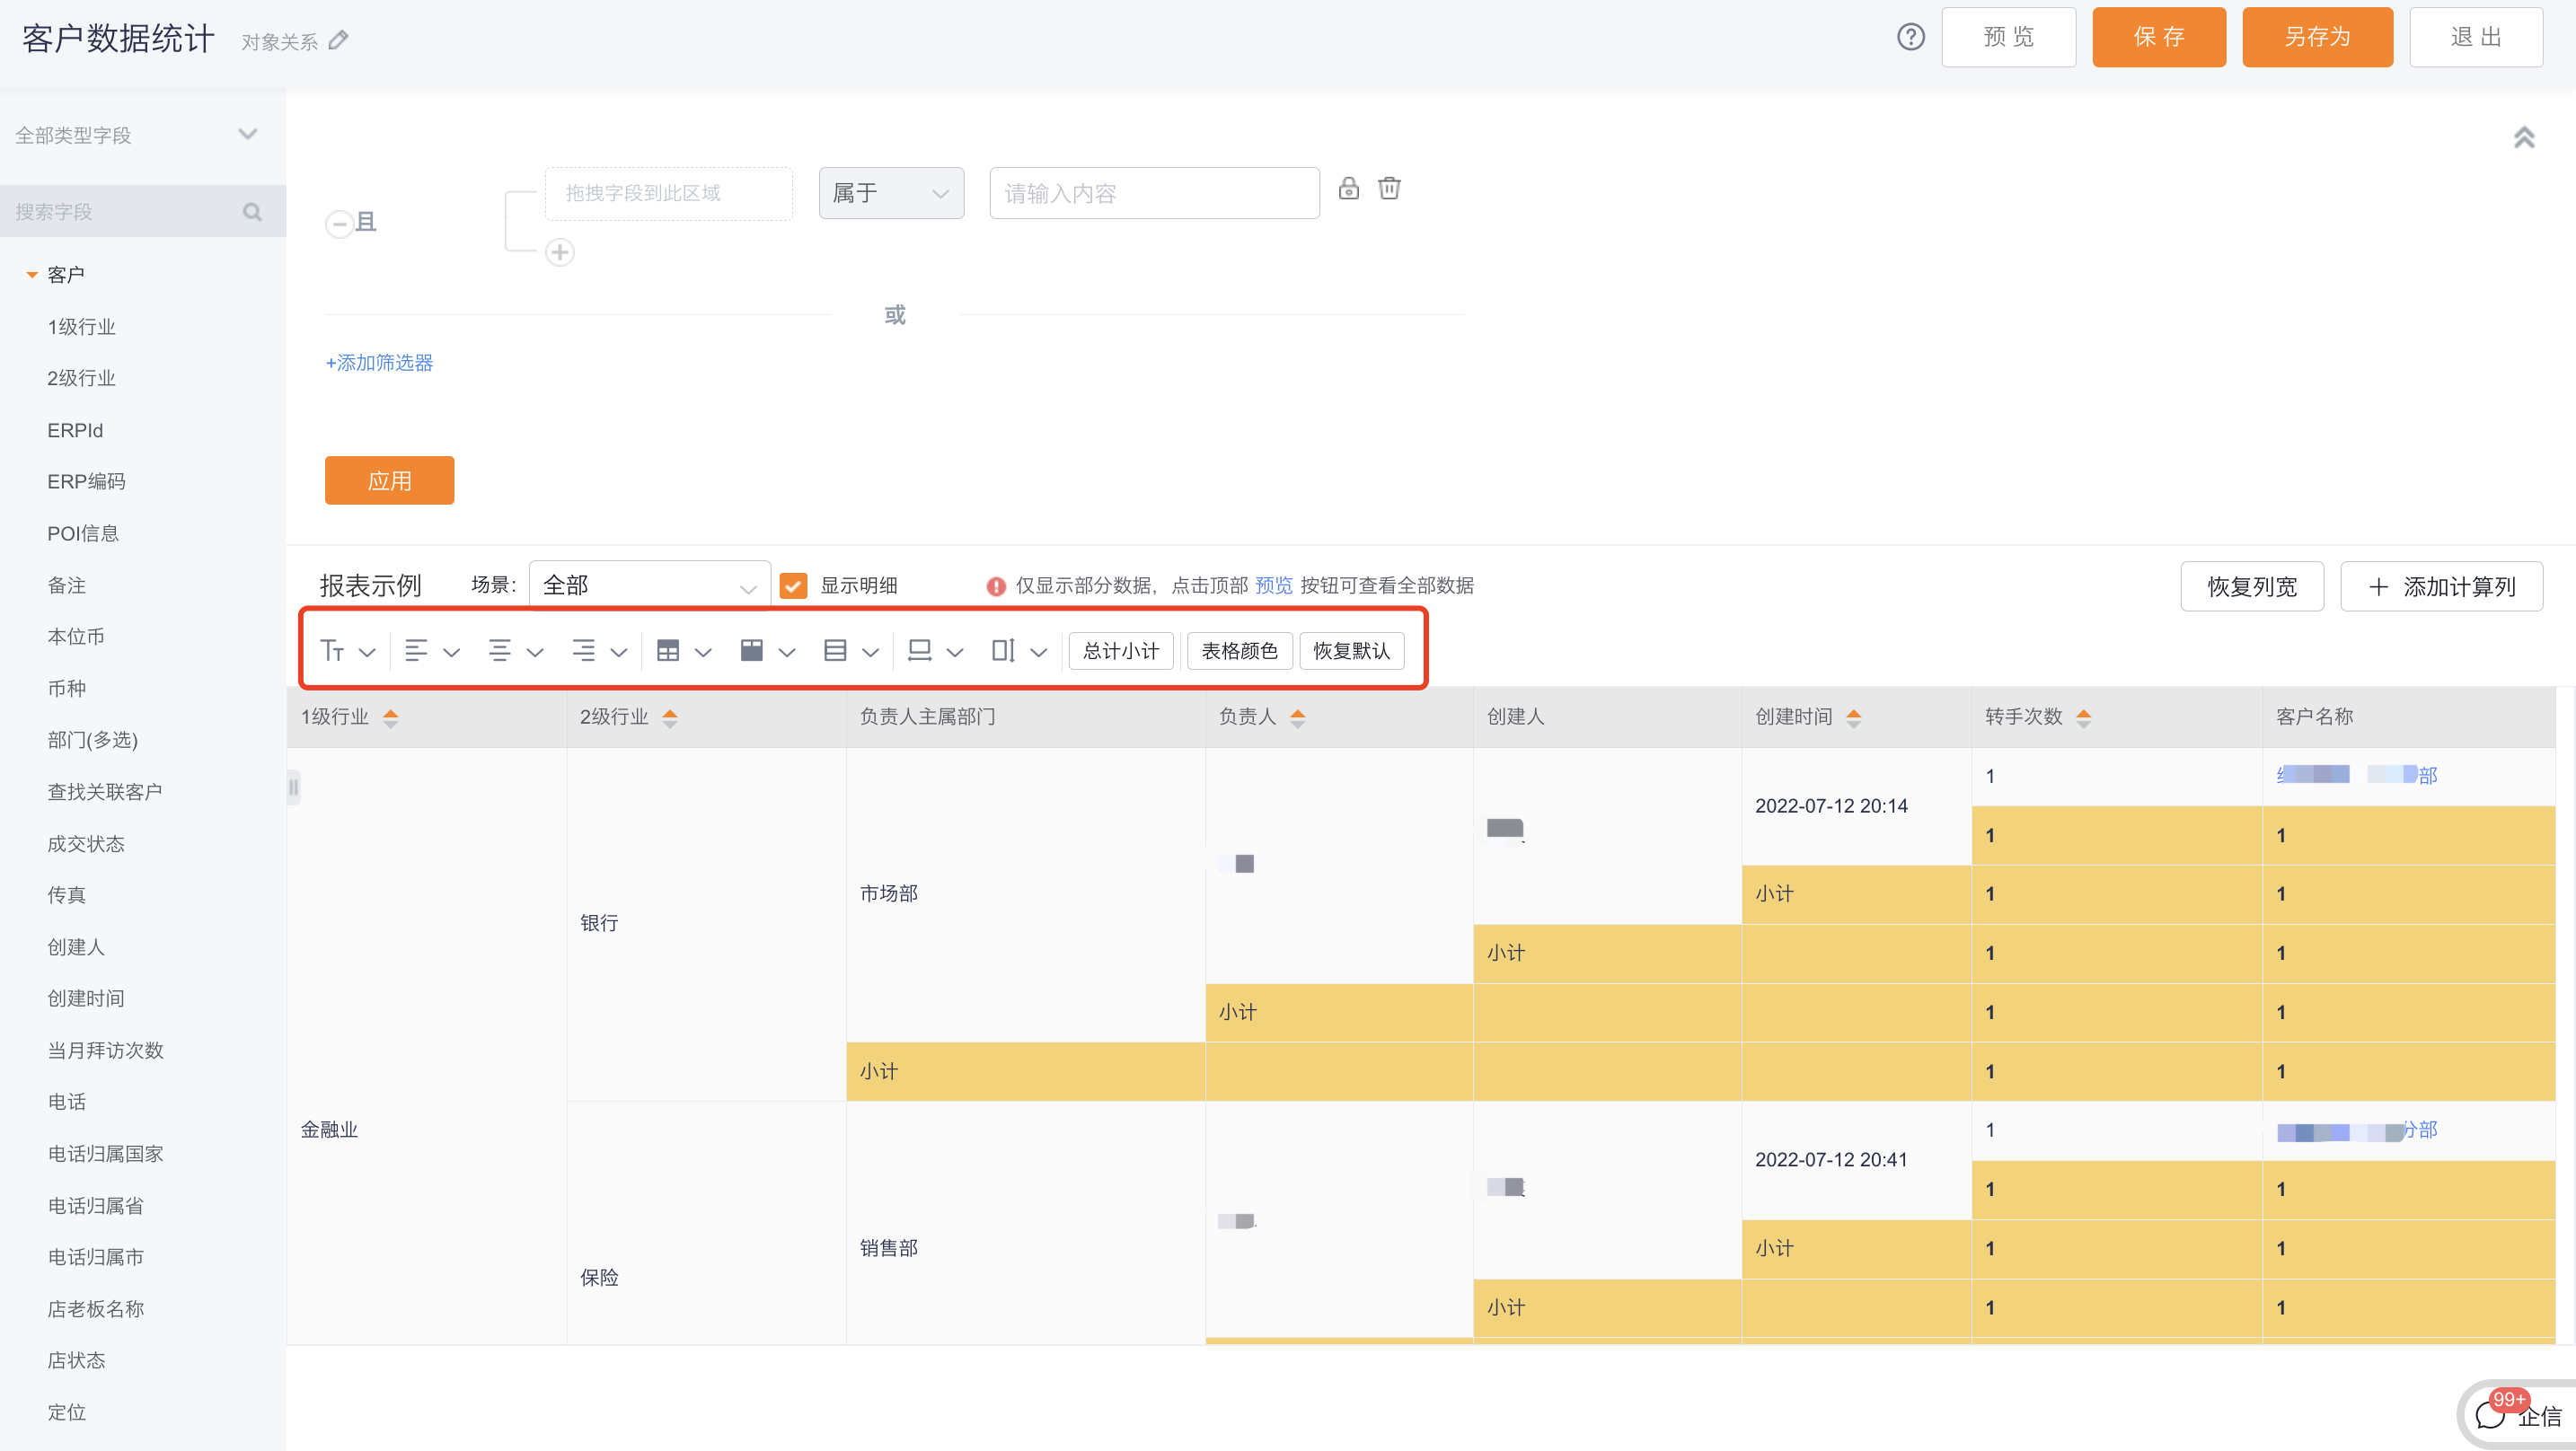Toggle the 显示明细 checkbox
Image resolution: width=2576 pixels, height=1451 pixels.
[x=794, y=585]
